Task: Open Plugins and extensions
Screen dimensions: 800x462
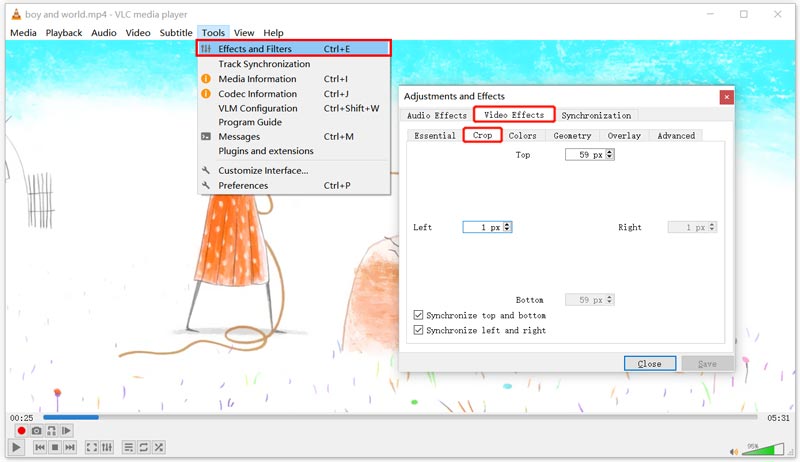Action: point(293,151)
